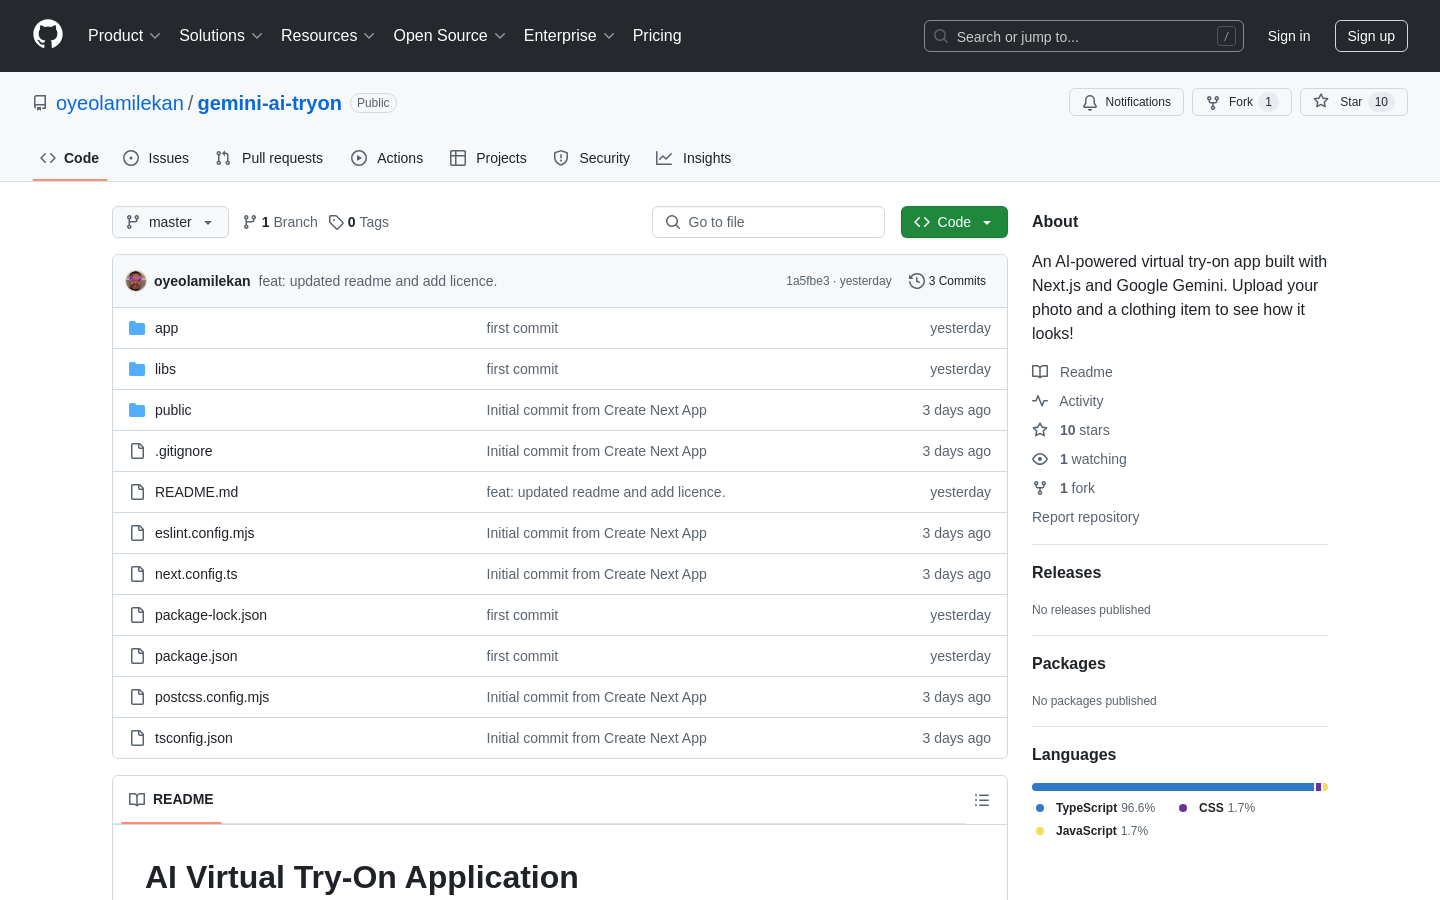Open the latest commit message link

tap(378, 281)
